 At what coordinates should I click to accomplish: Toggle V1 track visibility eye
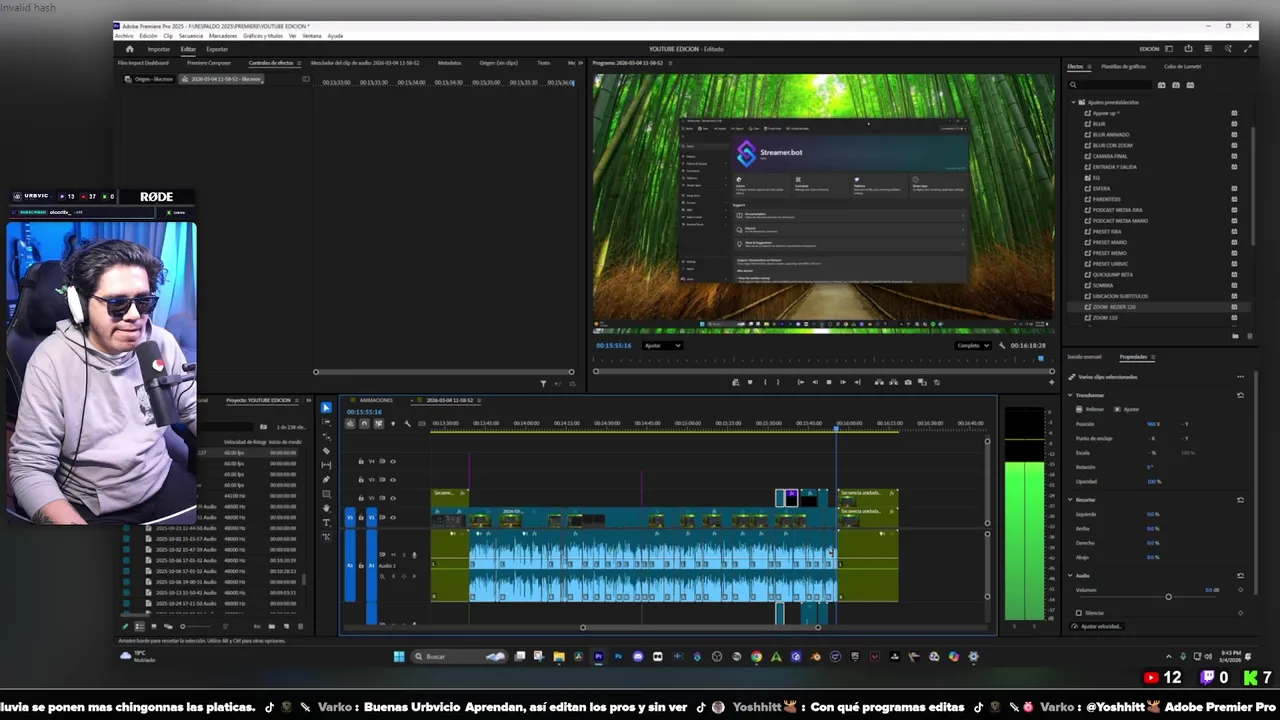[392, 517]
